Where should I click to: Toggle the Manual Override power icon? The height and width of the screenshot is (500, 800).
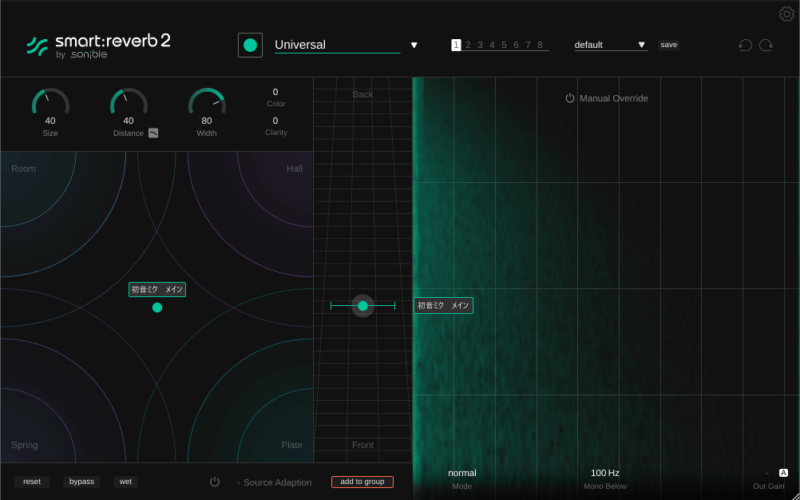[570, 98]
